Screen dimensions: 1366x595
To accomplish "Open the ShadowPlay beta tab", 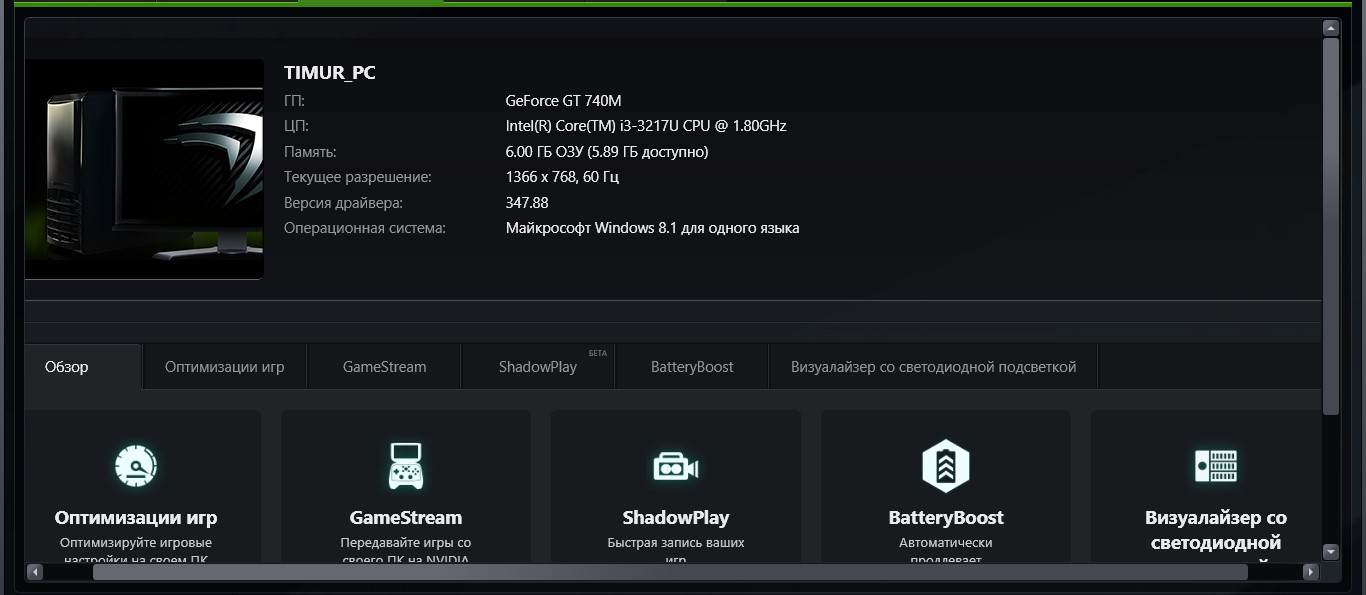I will click(x=538, y=367).
